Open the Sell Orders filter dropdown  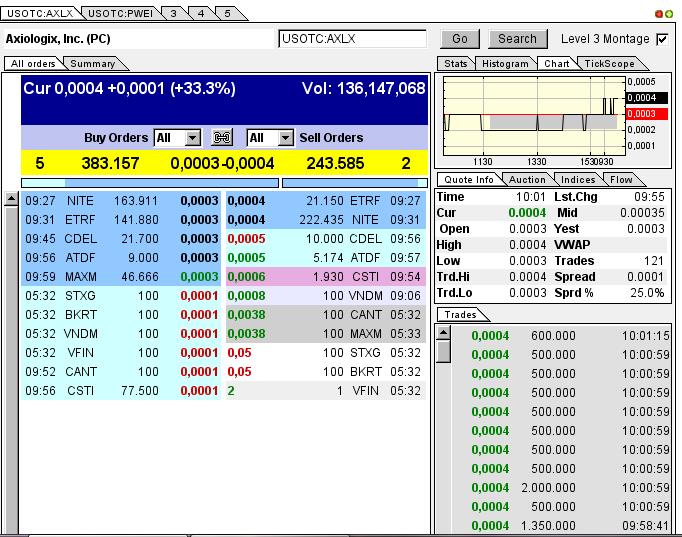(284, 138)
